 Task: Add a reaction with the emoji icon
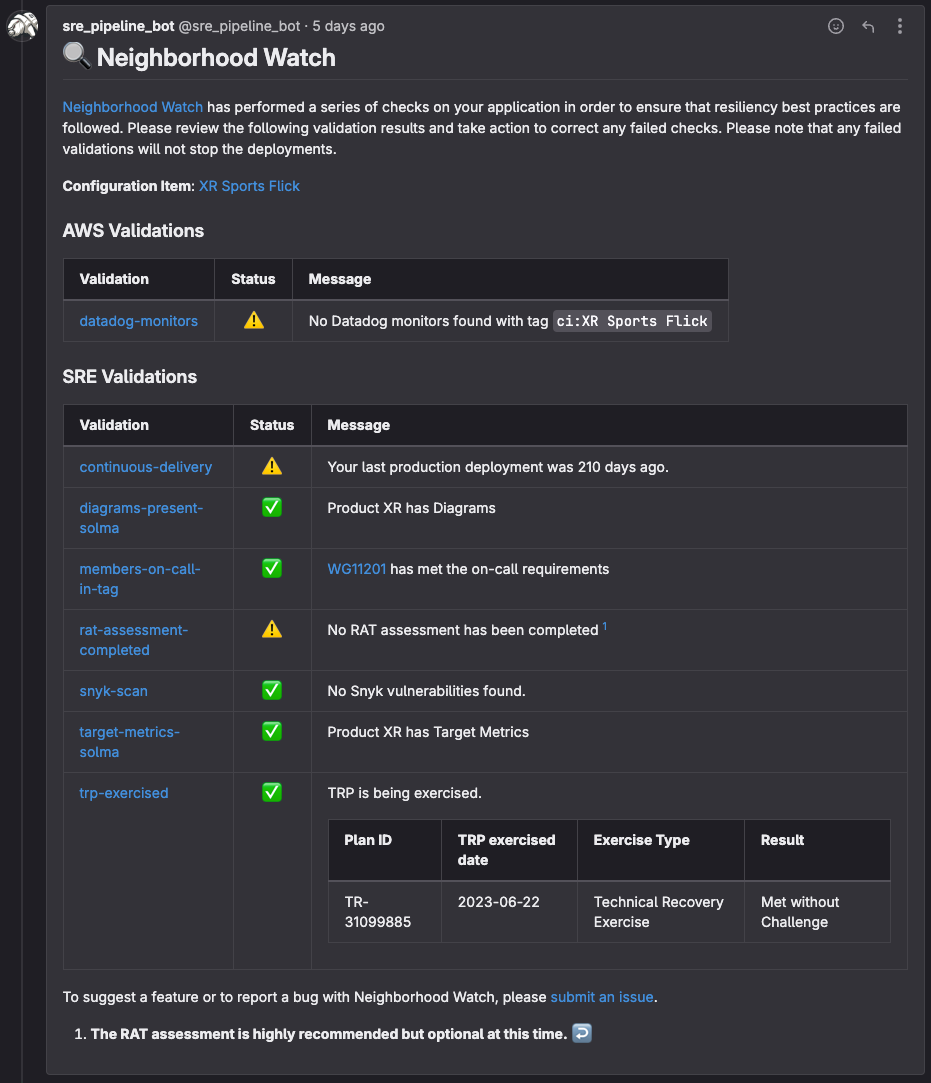pos(836,26)
